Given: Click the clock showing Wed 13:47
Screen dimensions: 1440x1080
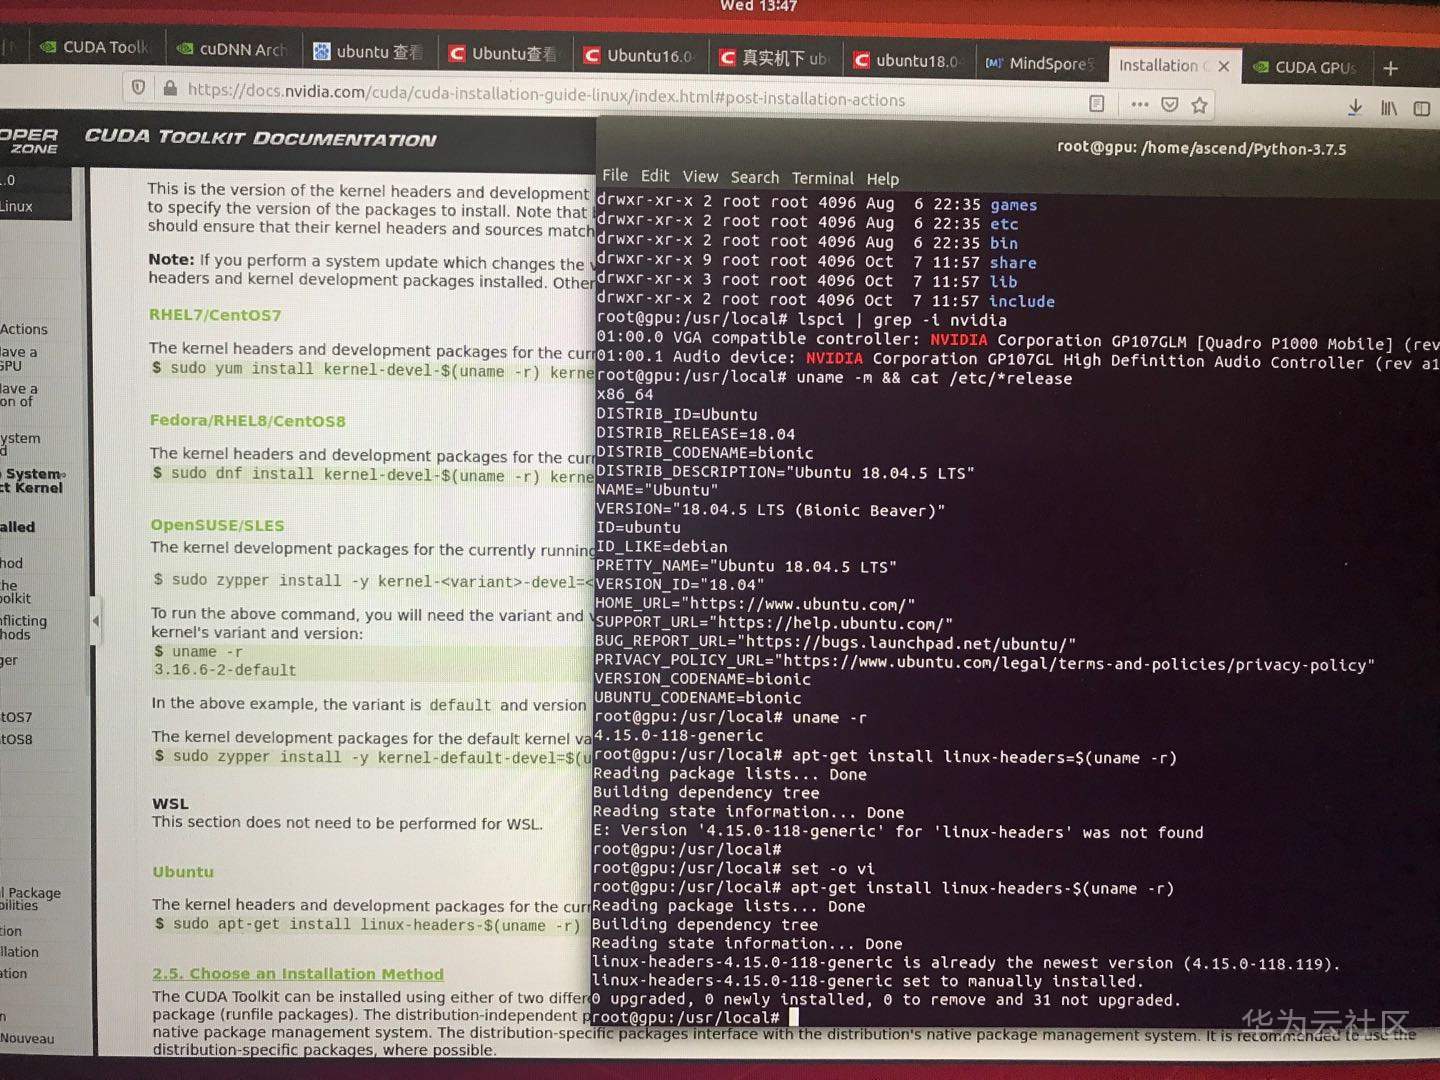Looking at the screenshot, I should [x=759, y=6].
